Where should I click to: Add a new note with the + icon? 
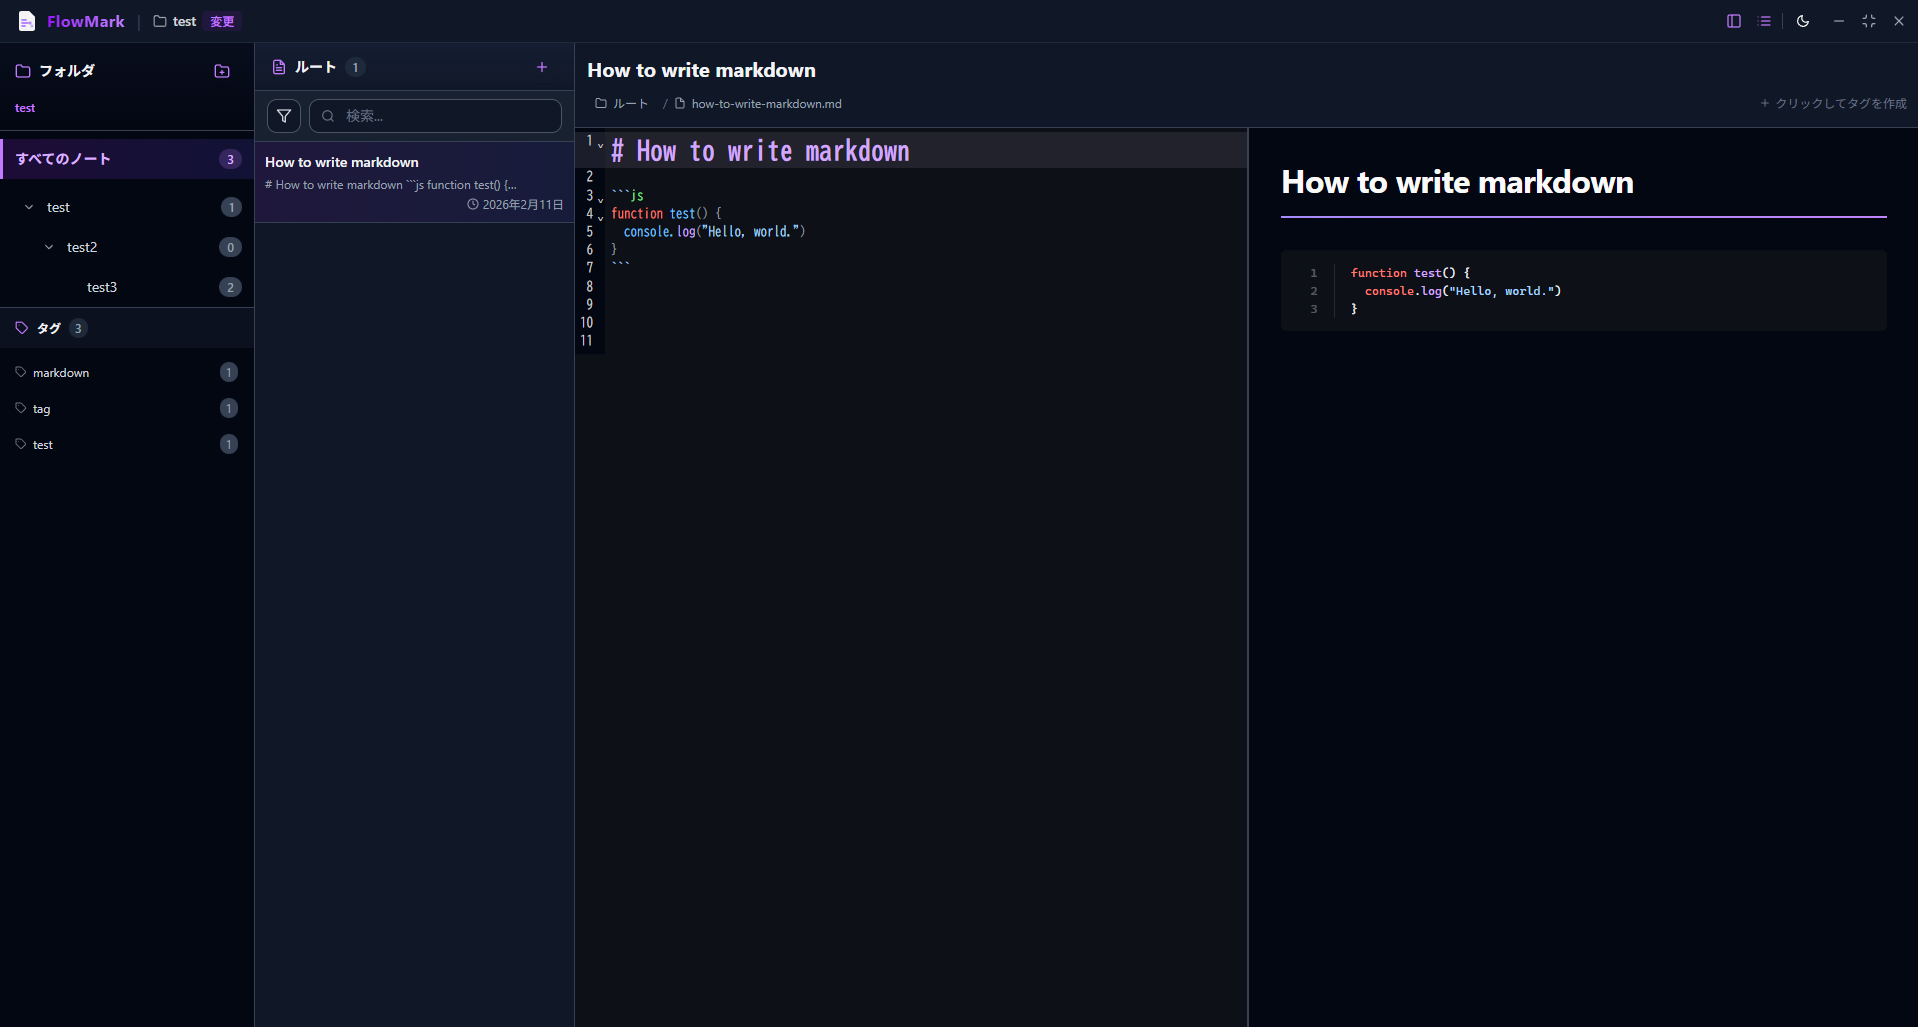(x=541, y=67)
